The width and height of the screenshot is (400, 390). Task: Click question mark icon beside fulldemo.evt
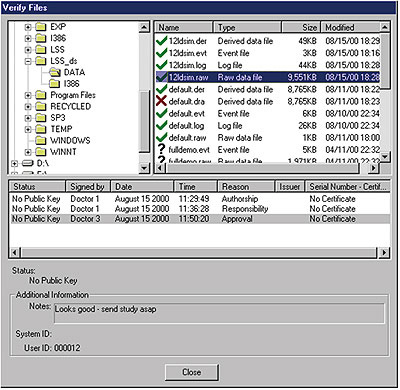(x=161, y=150)
